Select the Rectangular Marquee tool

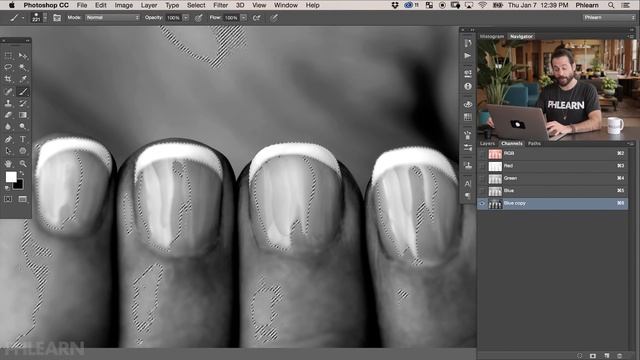point(8,55)
